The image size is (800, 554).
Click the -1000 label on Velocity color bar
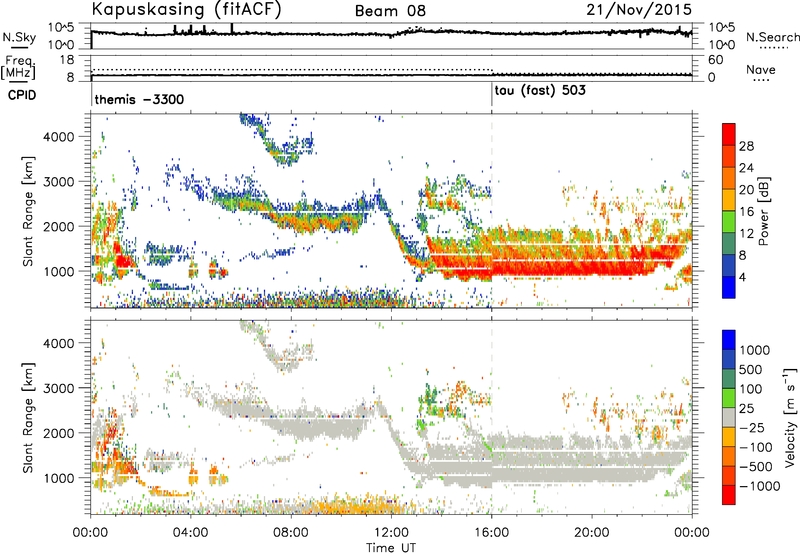pos(759,486)
